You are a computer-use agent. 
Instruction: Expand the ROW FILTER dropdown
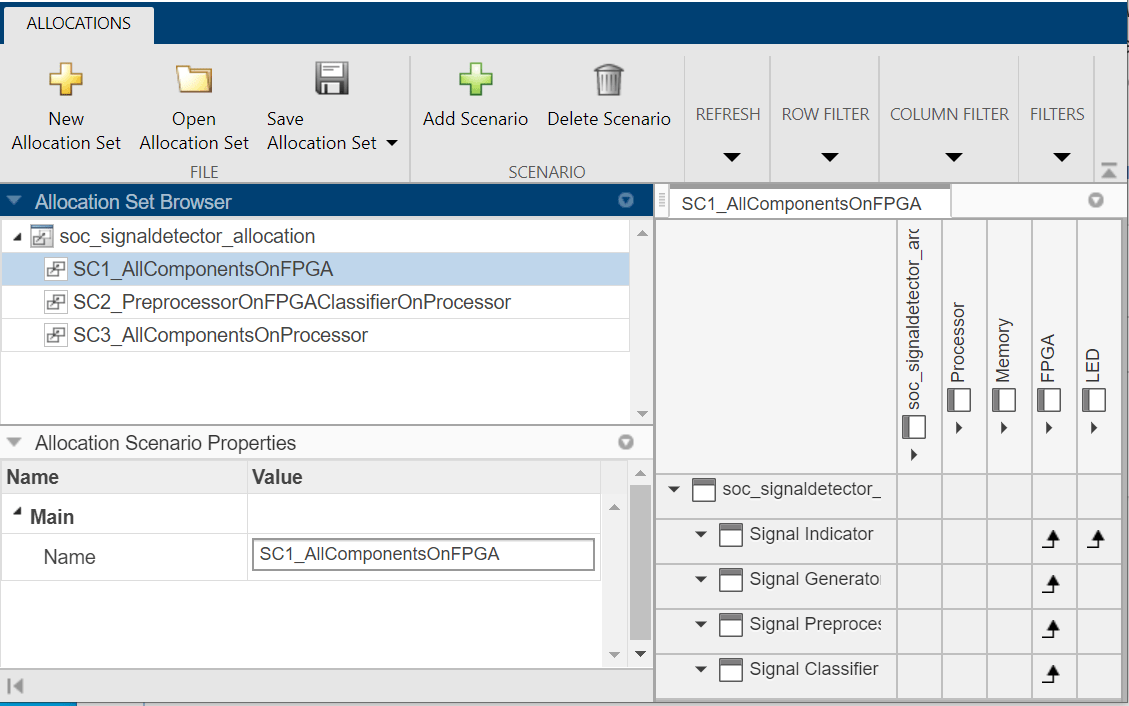click(x=826, y=157)
